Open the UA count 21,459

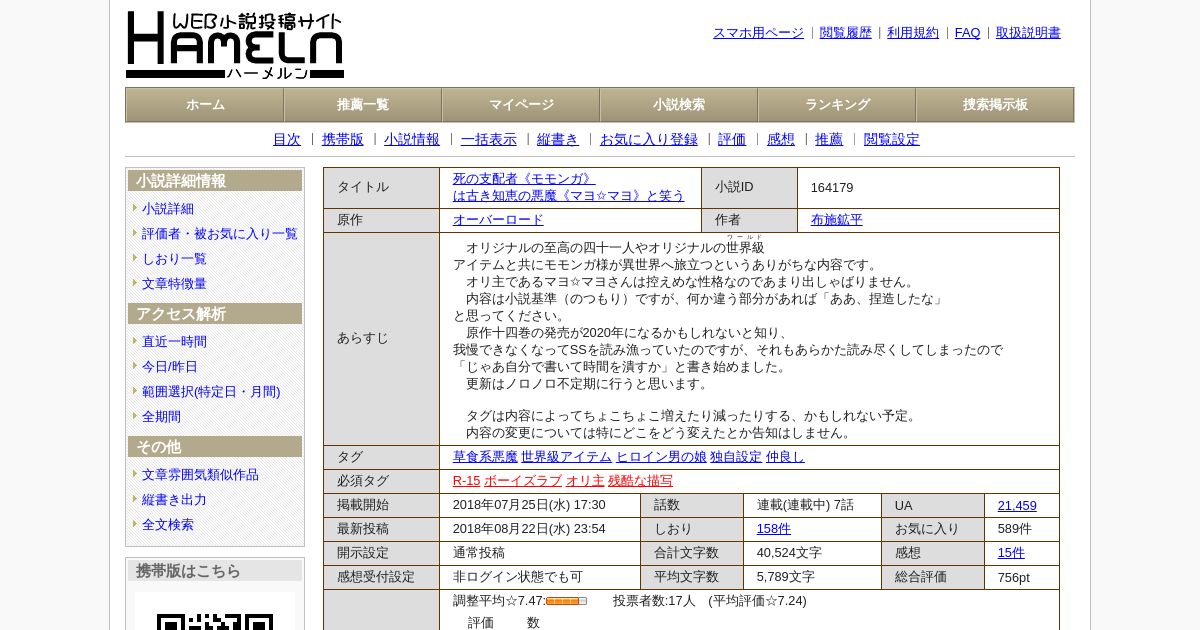[1017, 506]
